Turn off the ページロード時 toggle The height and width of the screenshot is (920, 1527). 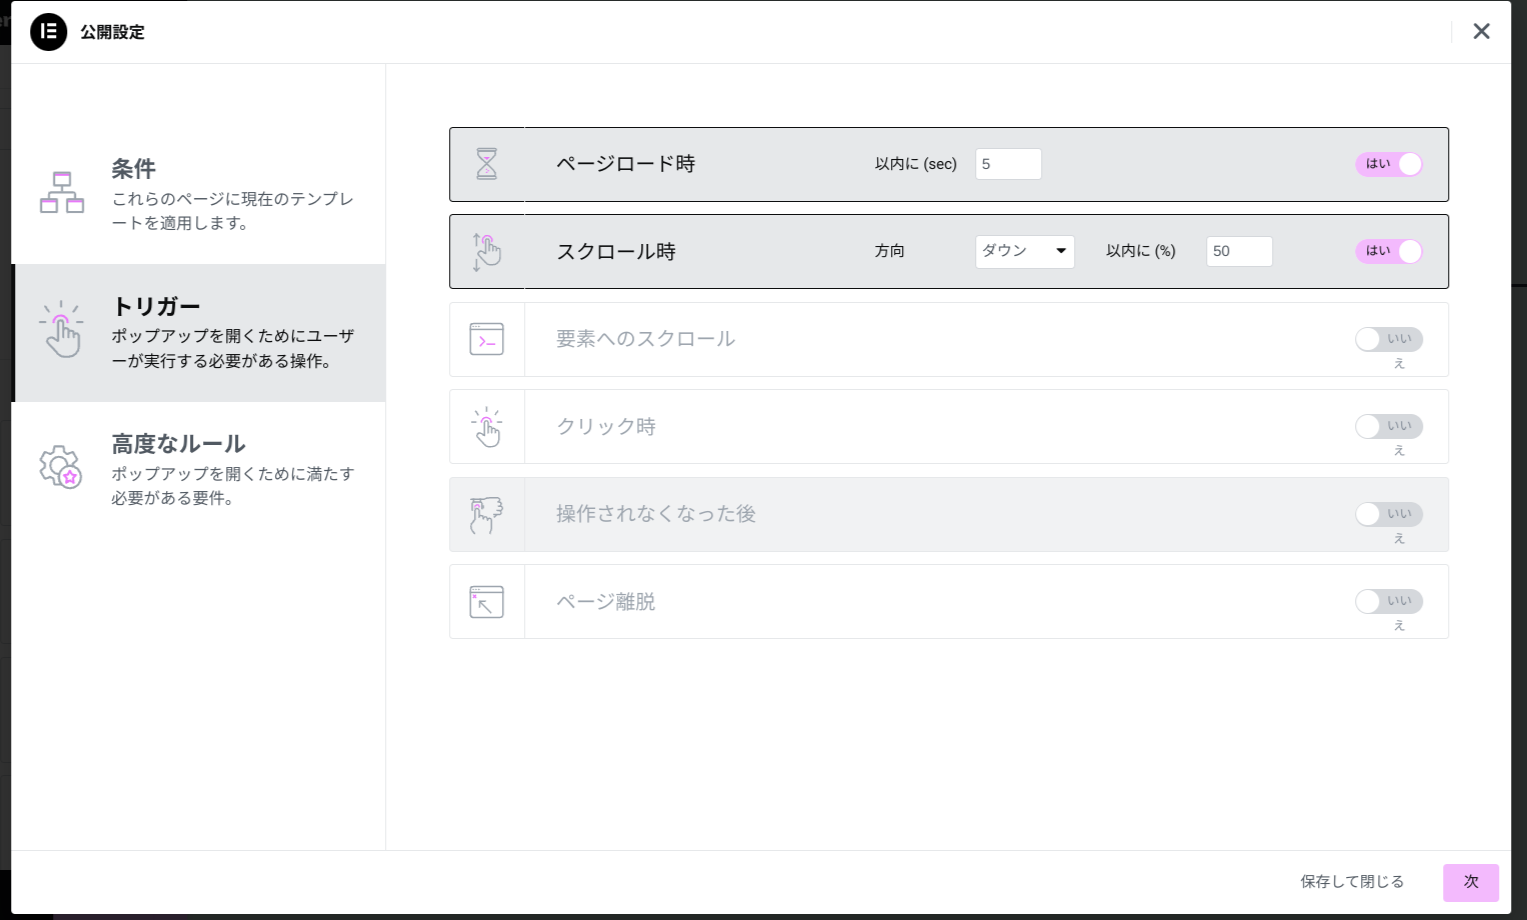tap(1389, 164)
